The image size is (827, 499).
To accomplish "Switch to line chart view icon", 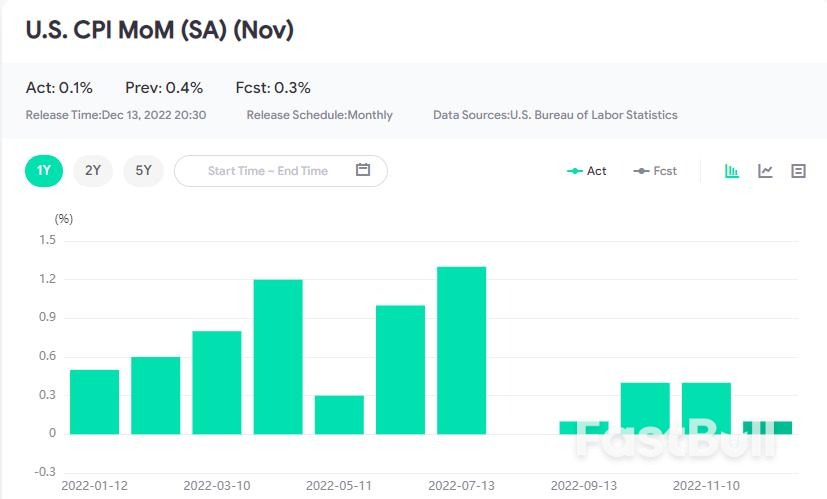I will click(x=765, y=171).
